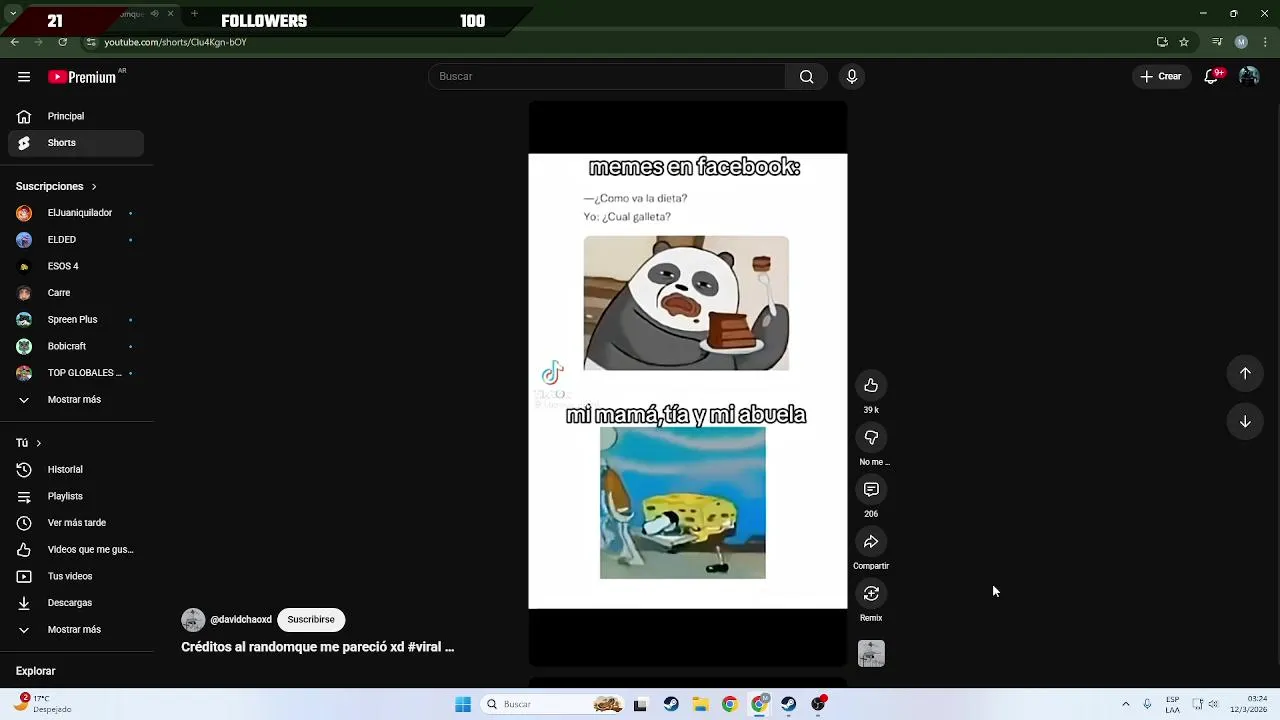Screen dimensions: 1280x720
Task: Open Spreen Plus channel subscription
Action: (76, 320)
